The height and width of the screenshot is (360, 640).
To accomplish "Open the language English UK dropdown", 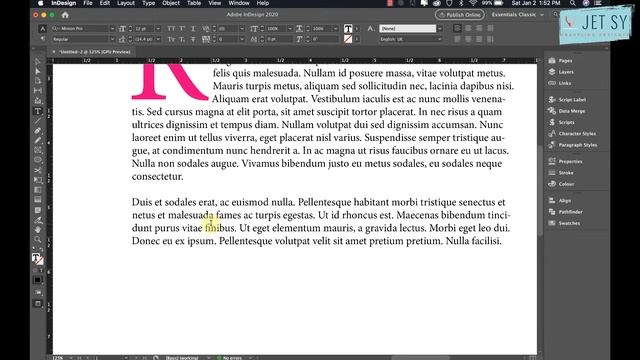I will click(x=439, y=39).
